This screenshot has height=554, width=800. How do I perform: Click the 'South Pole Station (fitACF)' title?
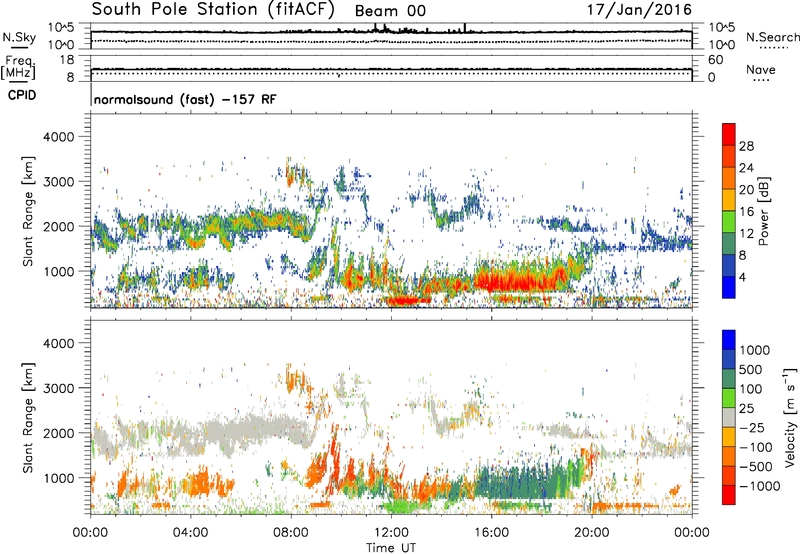pos(213,10)
